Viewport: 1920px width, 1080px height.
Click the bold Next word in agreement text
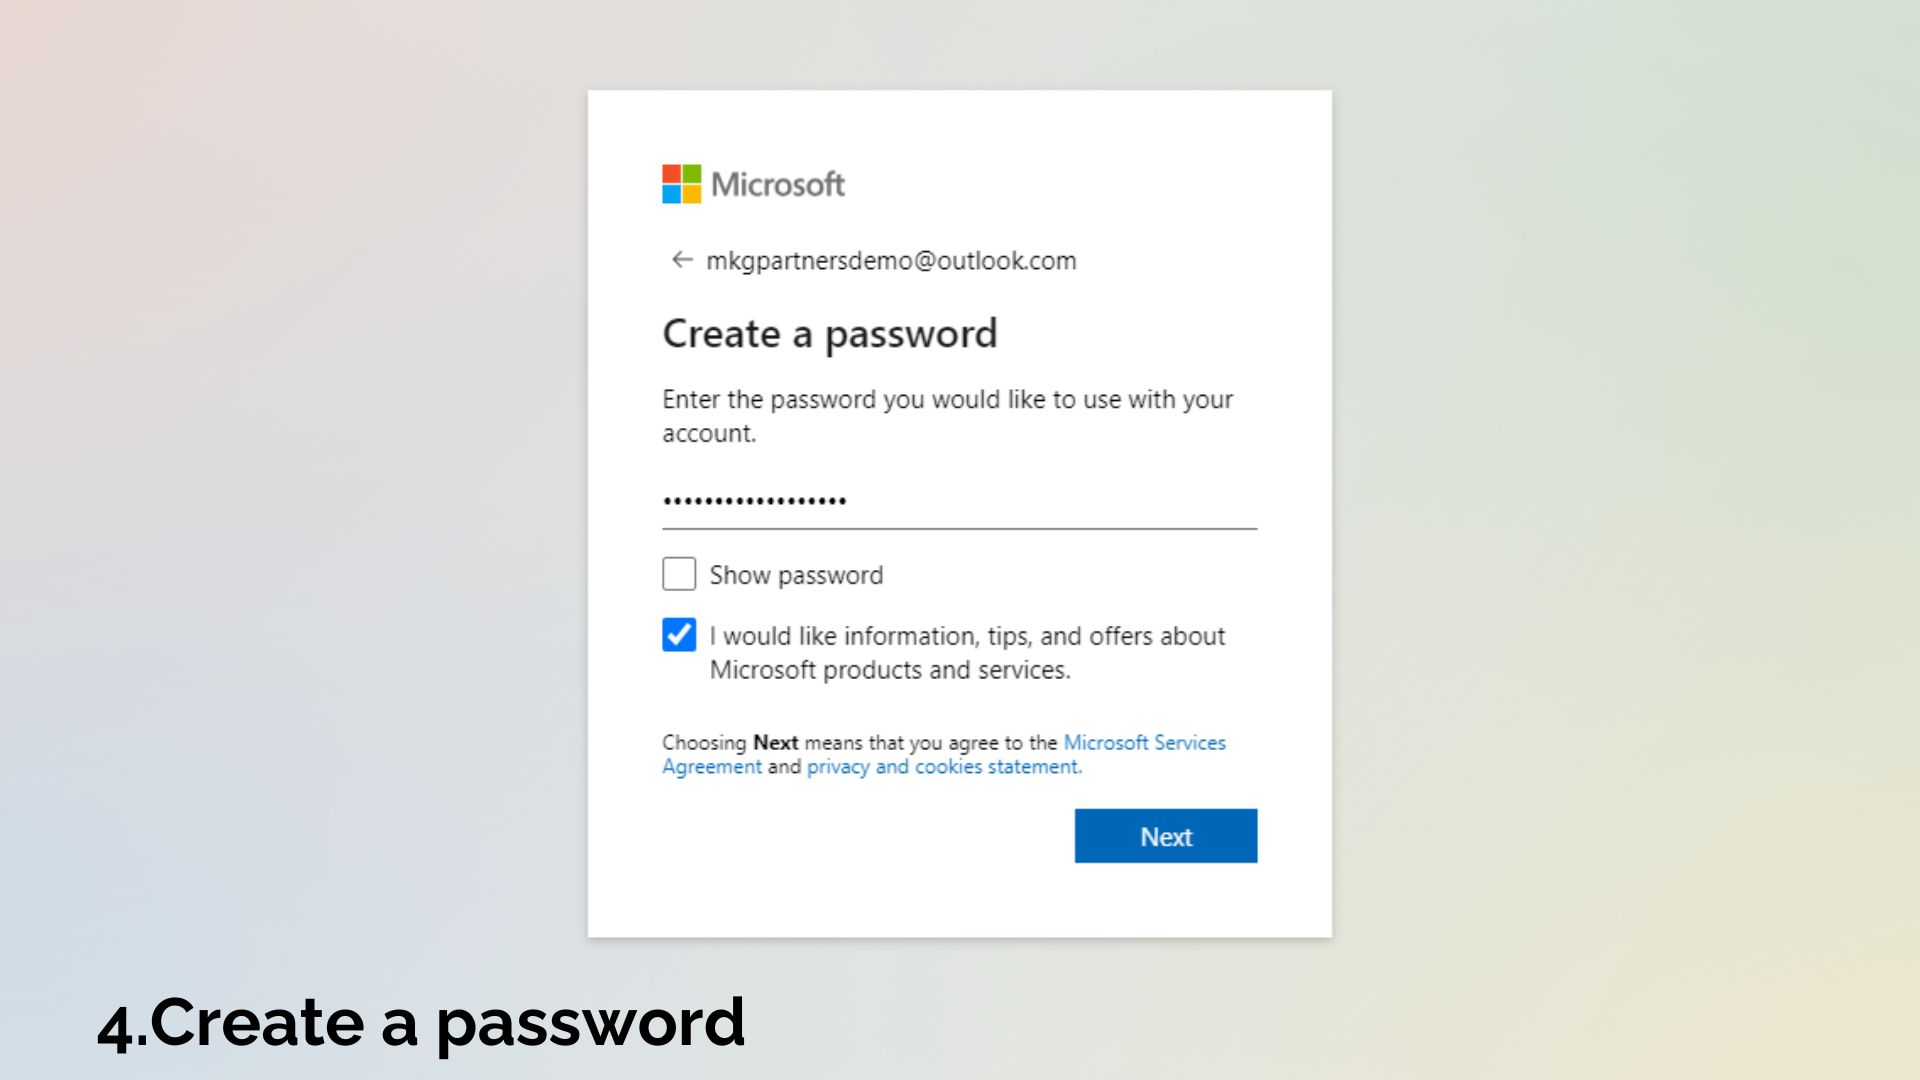tap(775, 743)
